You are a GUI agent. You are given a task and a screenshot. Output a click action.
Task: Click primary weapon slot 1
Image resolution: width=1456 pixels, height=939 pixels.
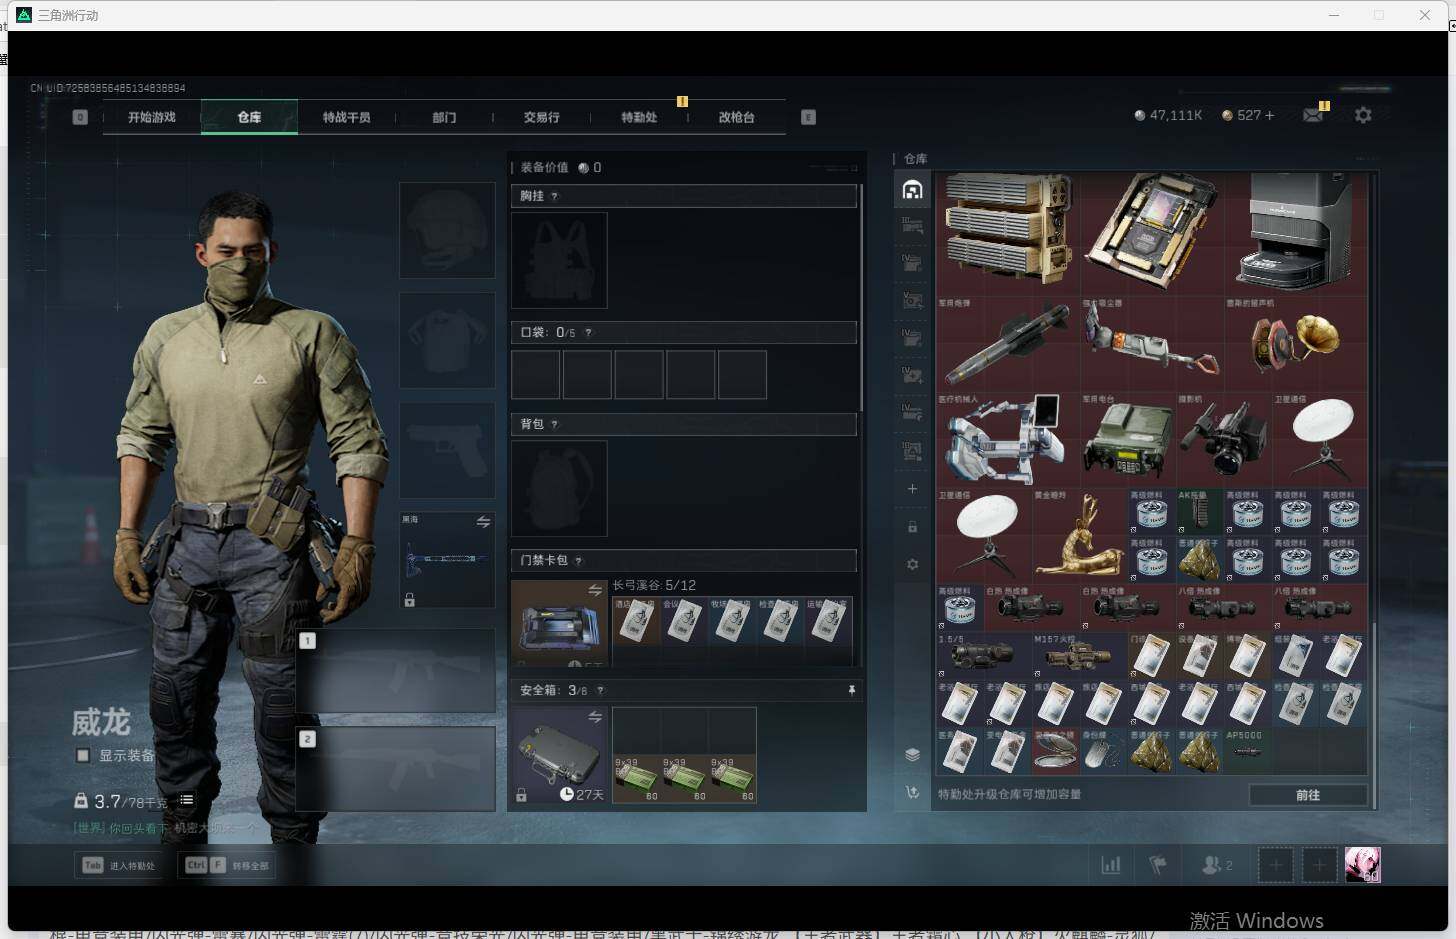(396, 670)
